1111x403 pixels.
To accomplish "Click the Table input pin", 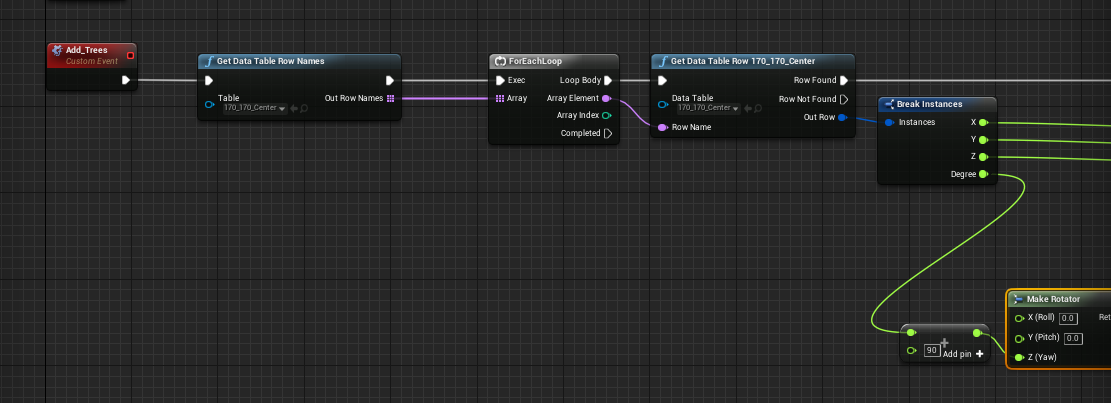I will point(209,105).
